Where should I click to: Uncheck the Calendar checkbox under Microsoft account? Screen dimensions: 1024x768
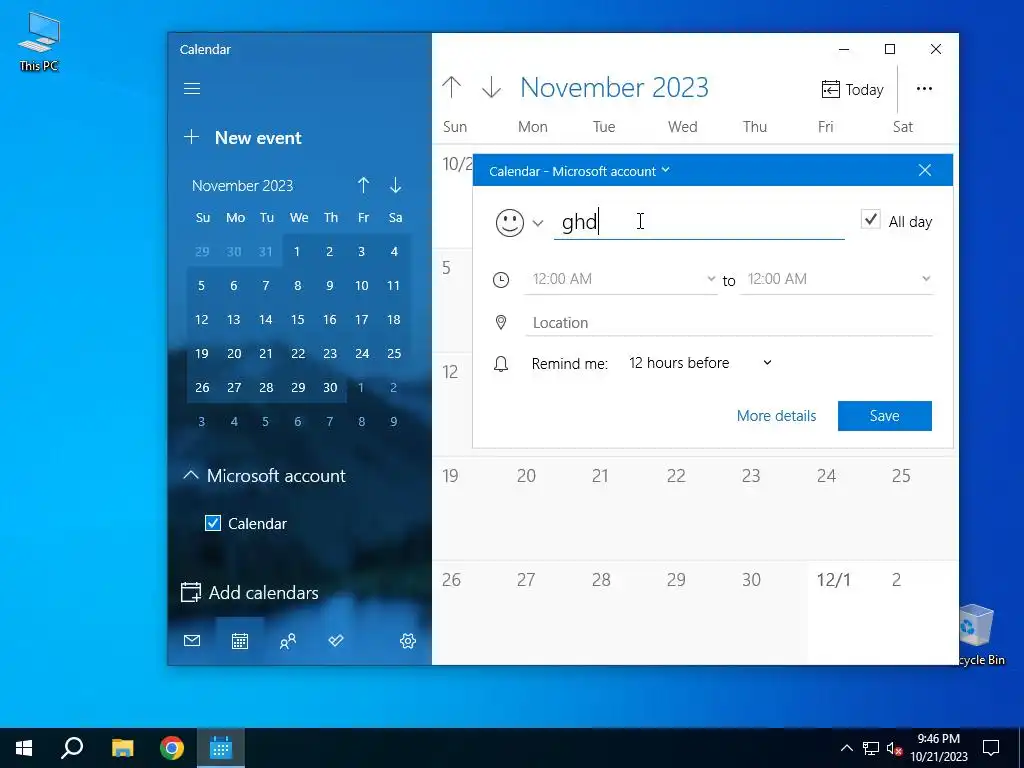click(x=213, y=523)
